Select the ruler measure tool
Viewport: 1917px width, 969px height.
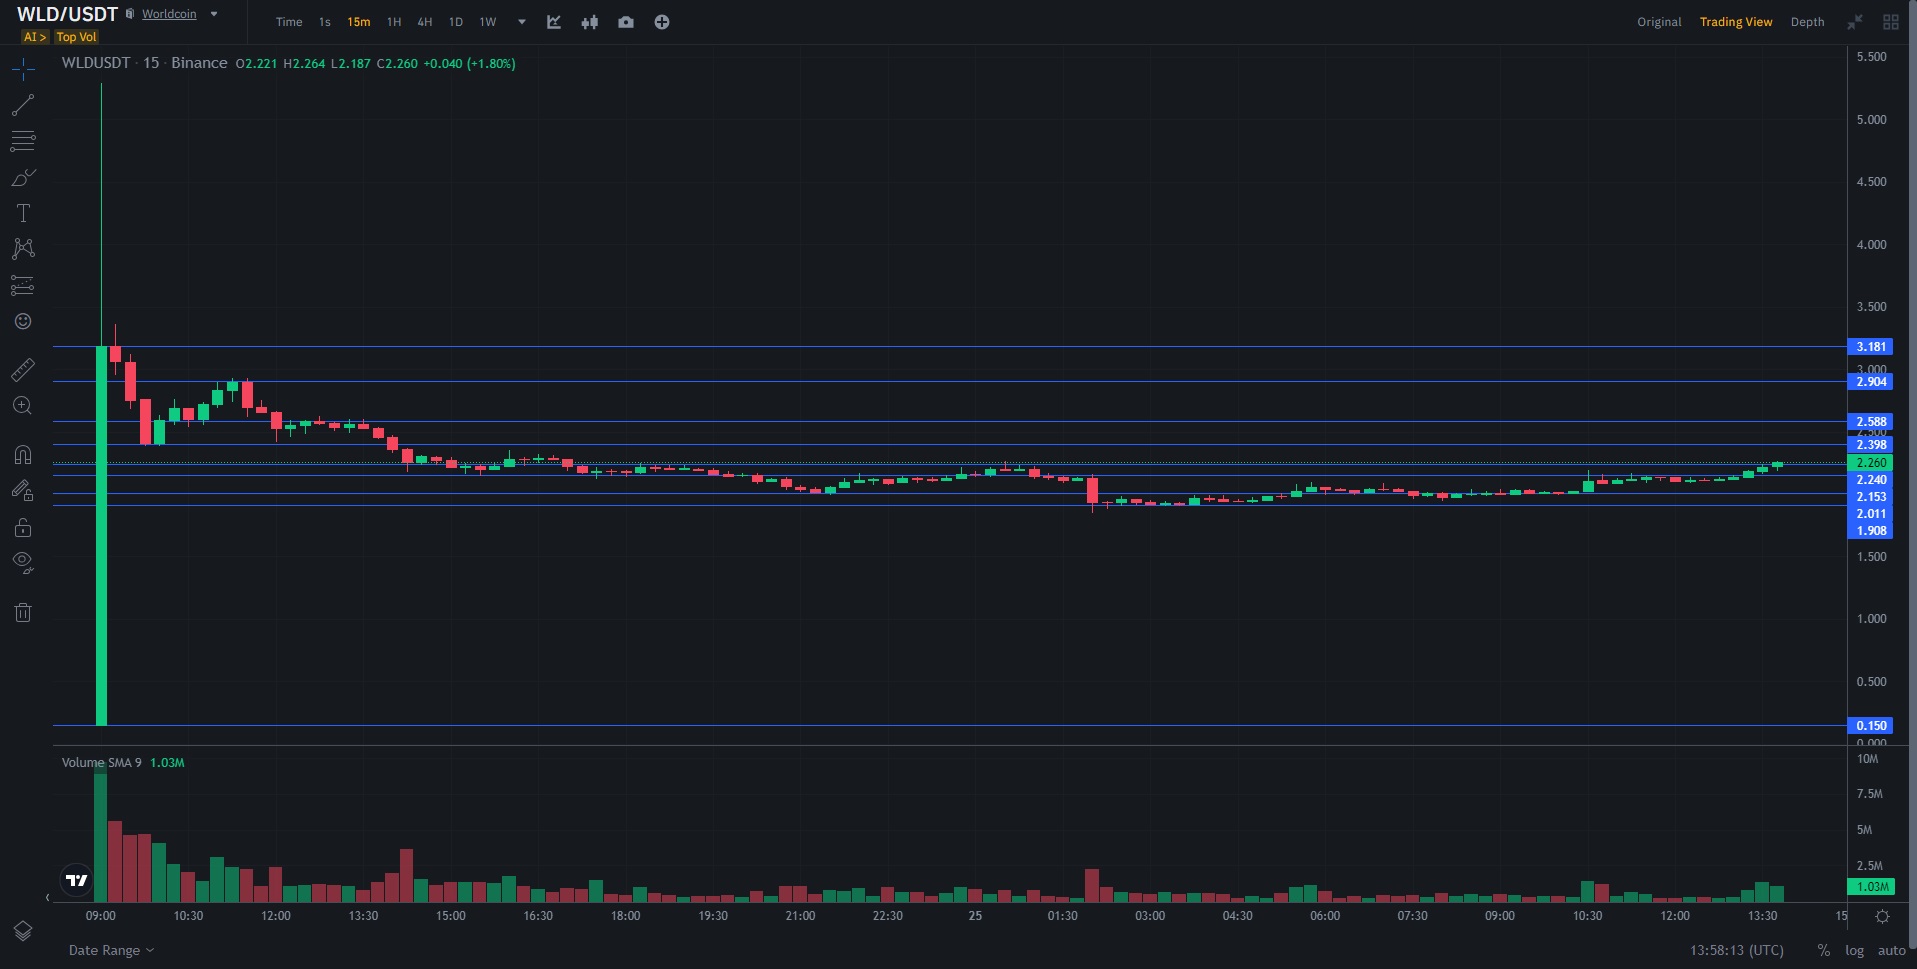pyautogui.click(x=23, y=370)
